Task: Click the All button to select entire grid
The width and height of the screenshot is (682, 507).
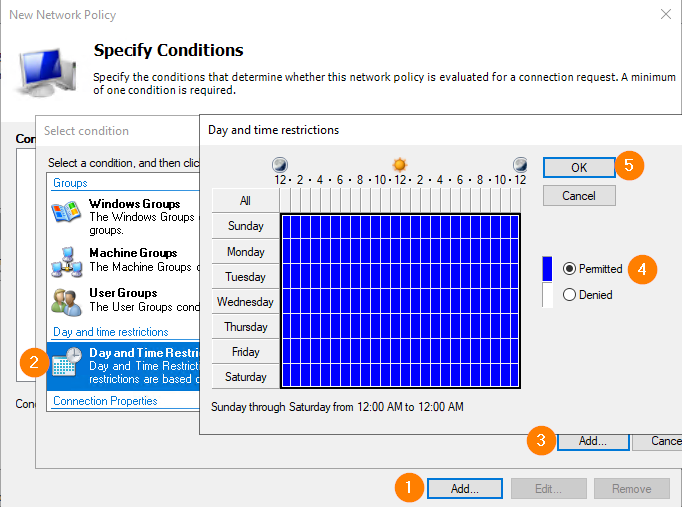Action: (245, 201)
